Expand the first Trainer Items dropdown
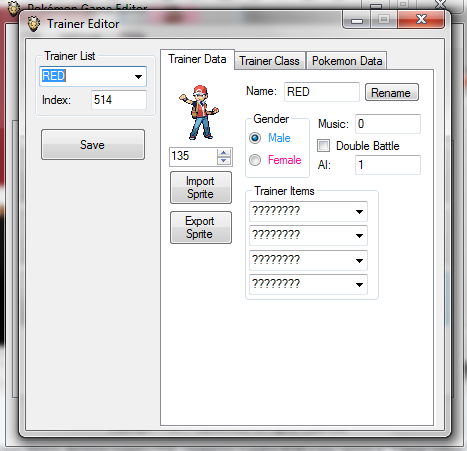467x451 pixels. [x=359, y=212]
